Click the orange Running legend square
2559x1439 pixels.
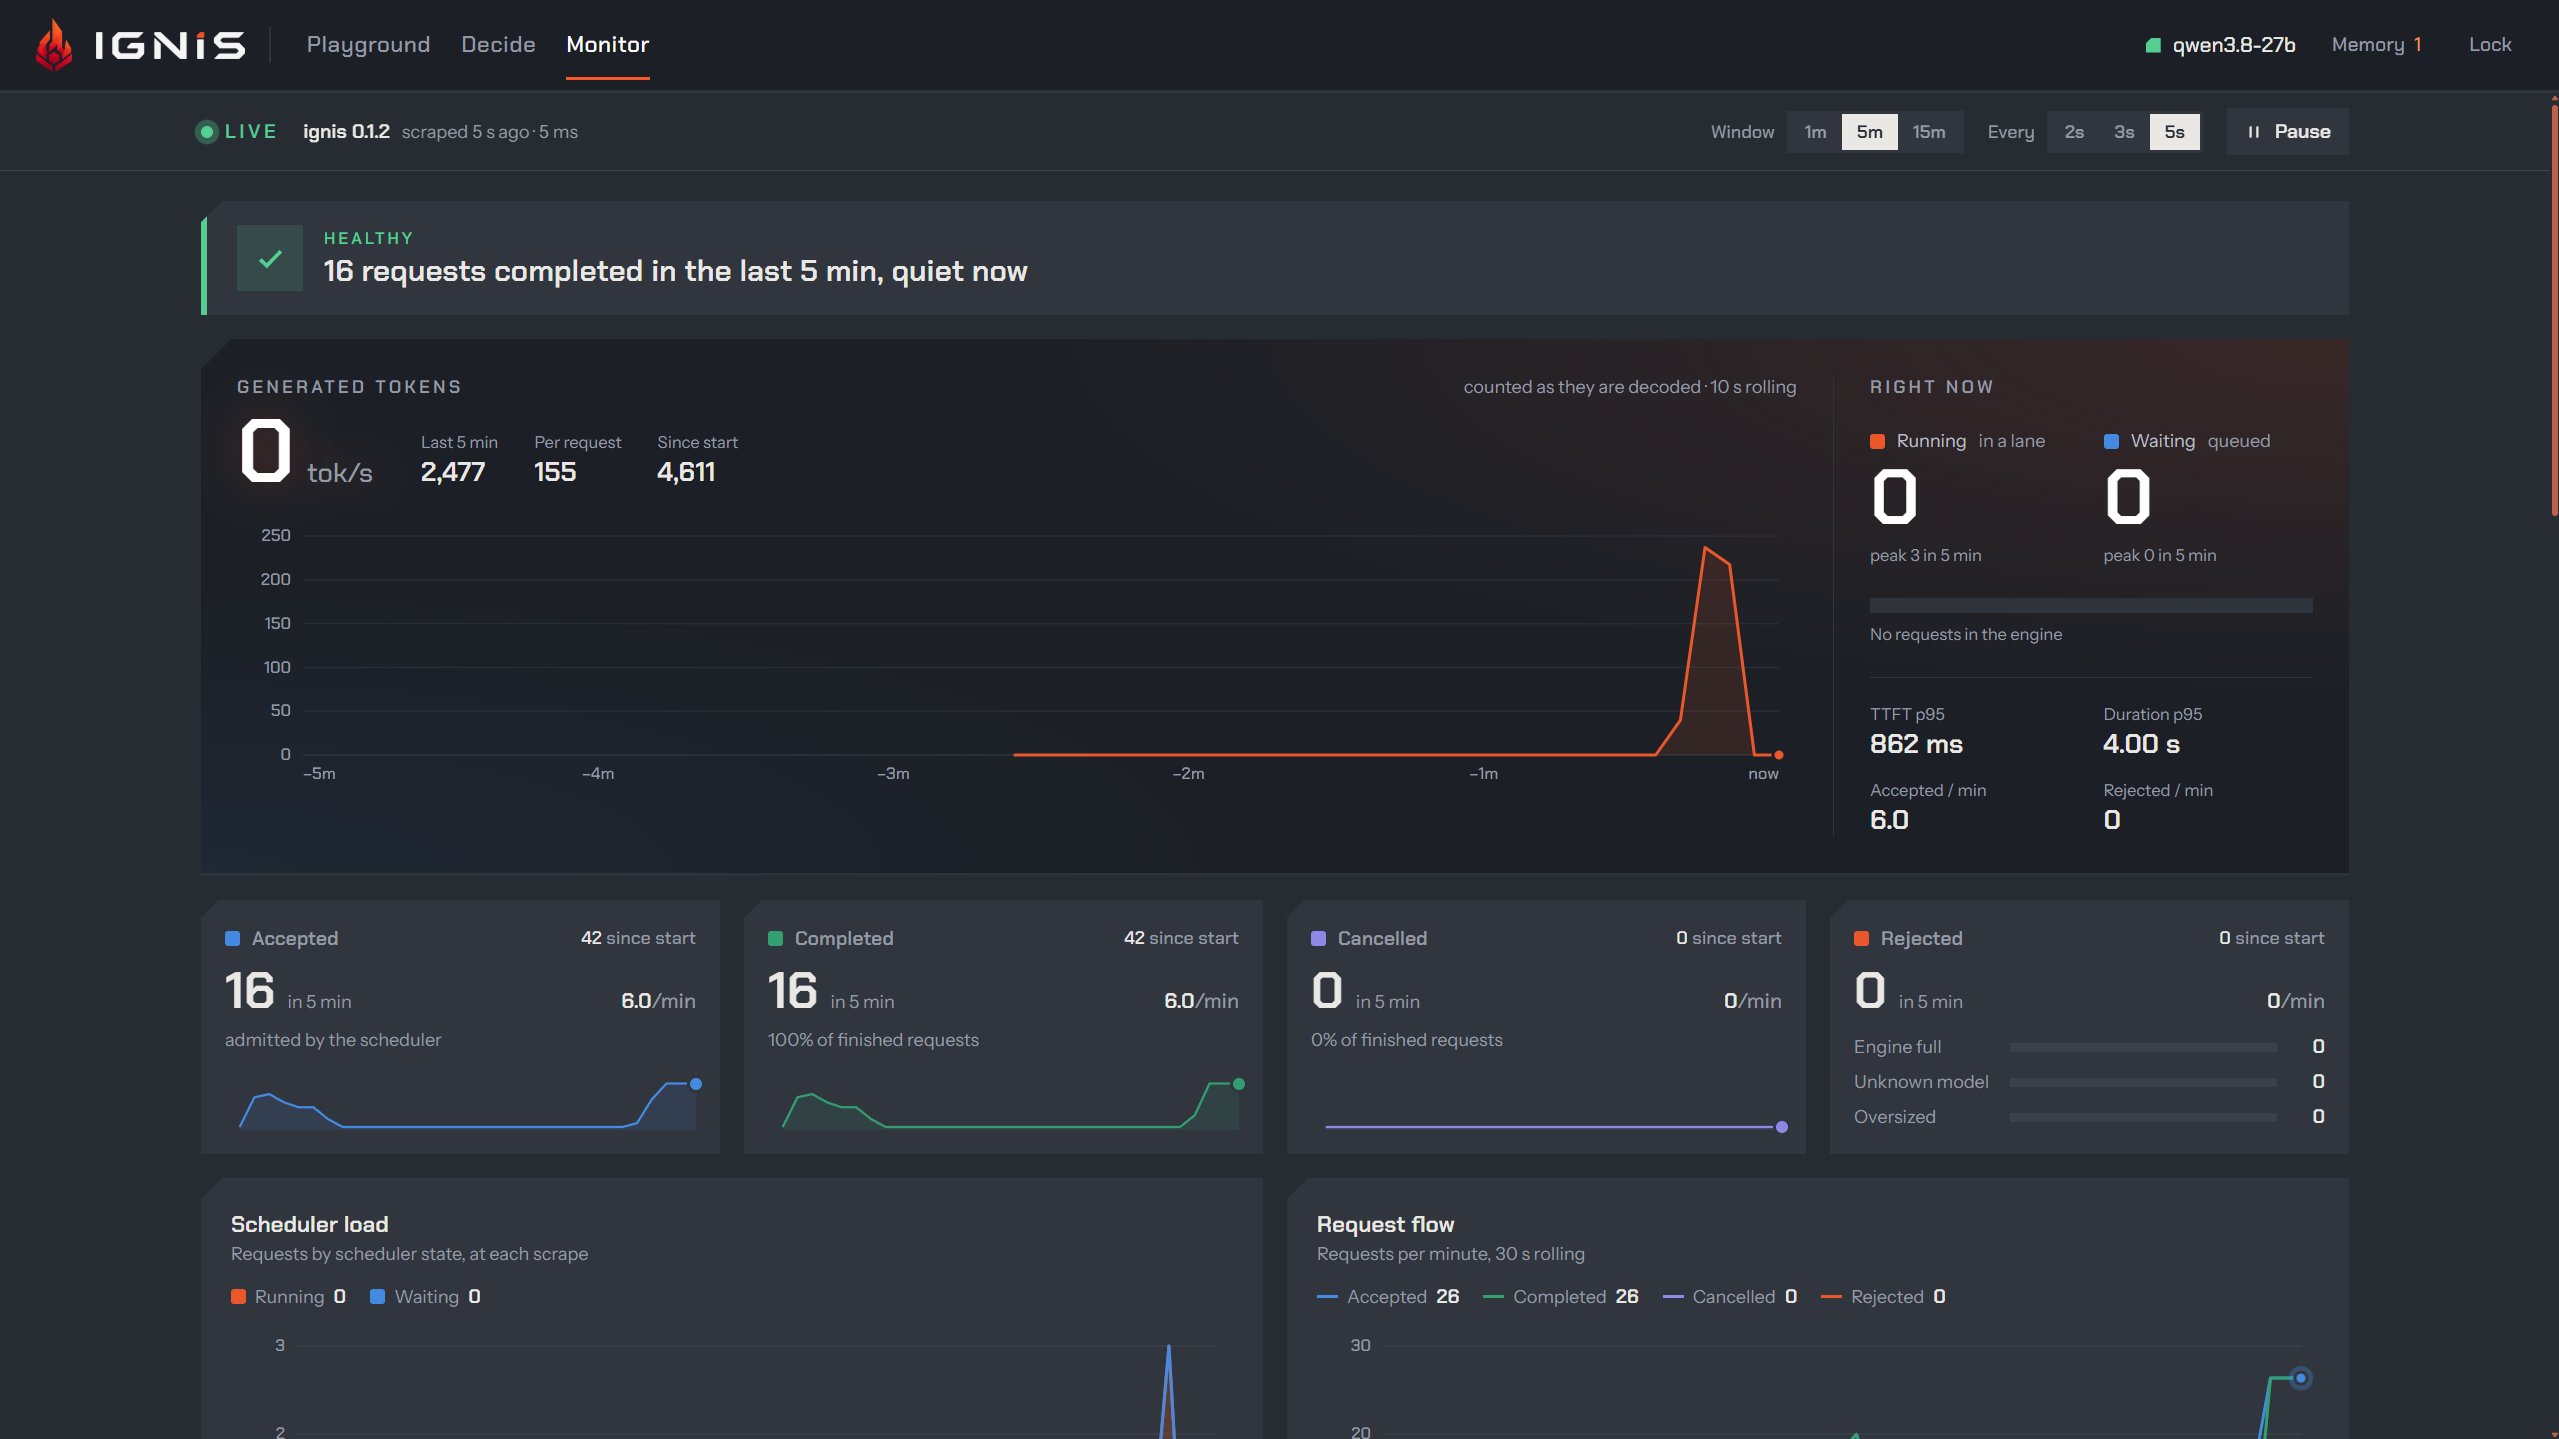click(1877, 442)
